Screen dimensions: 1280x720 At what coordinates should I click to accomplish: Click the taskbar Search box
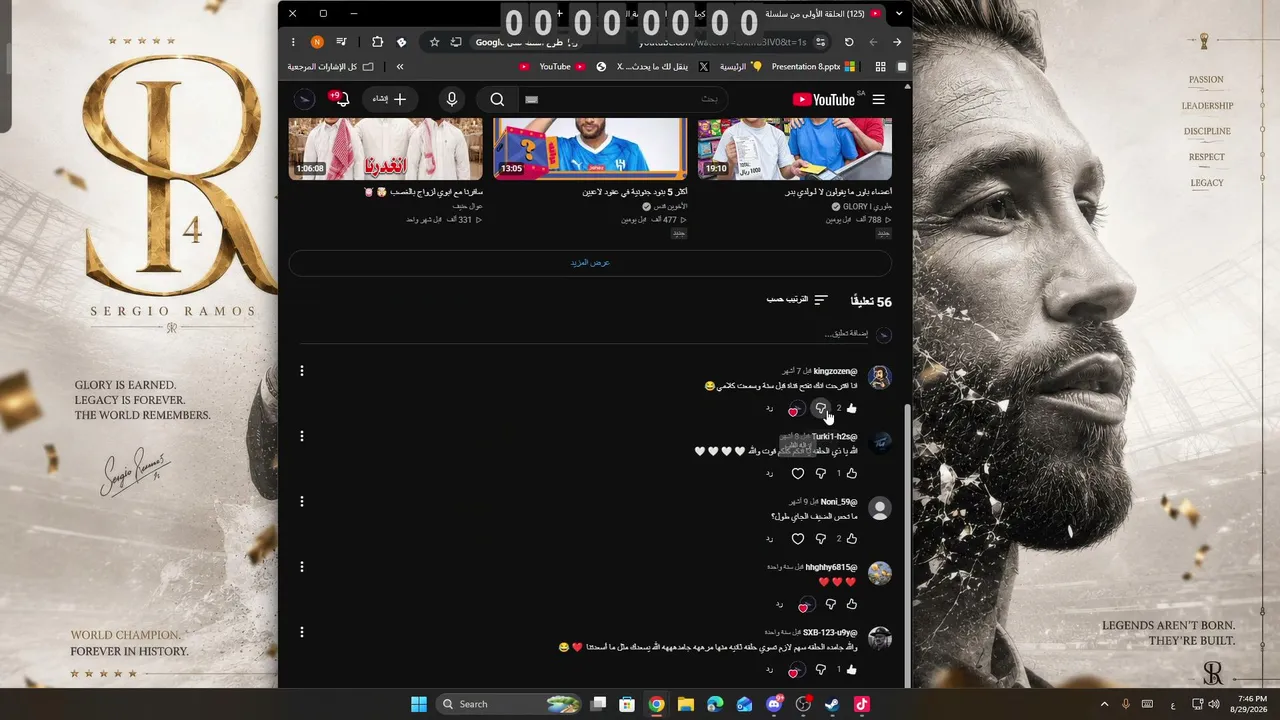point(510,704)
